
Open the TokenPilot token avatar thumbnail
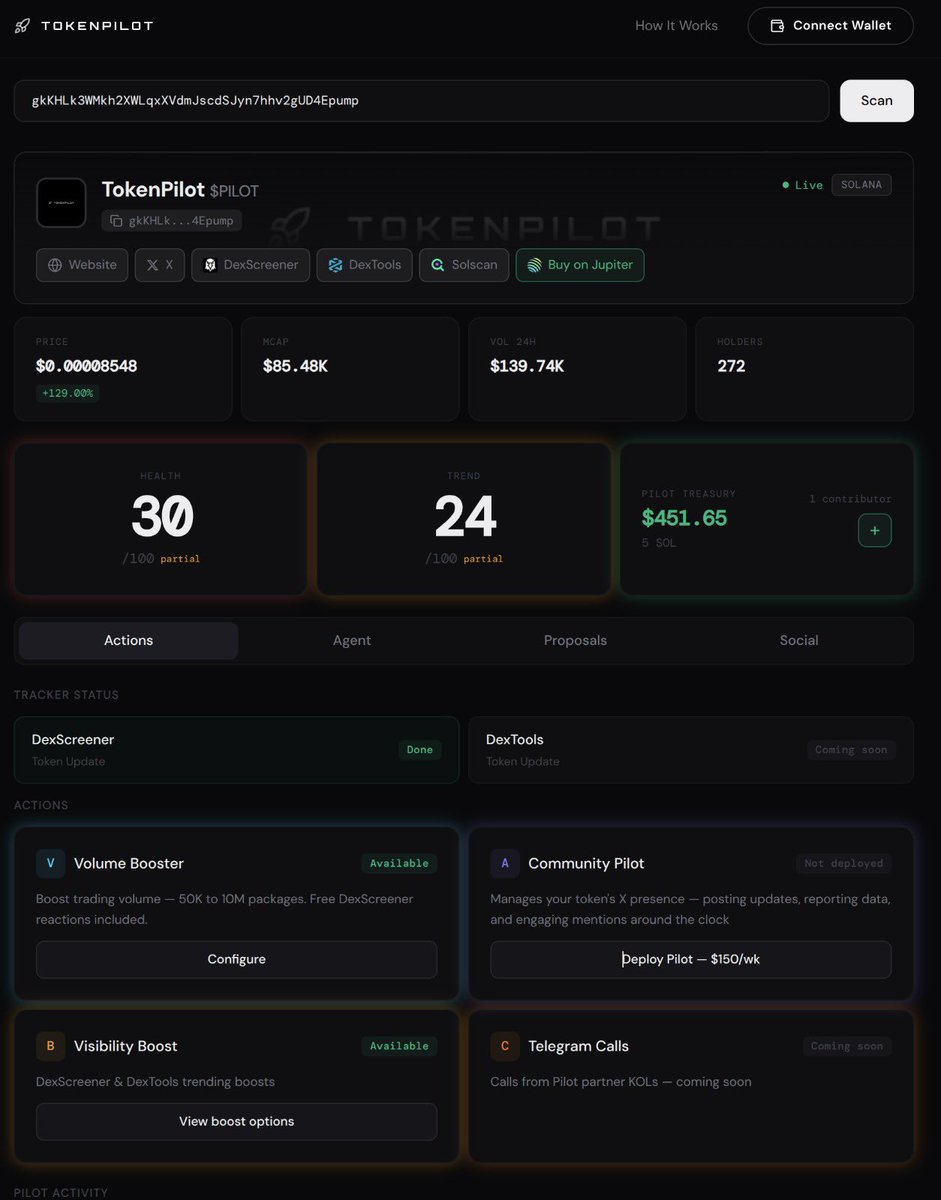[61, 203]
